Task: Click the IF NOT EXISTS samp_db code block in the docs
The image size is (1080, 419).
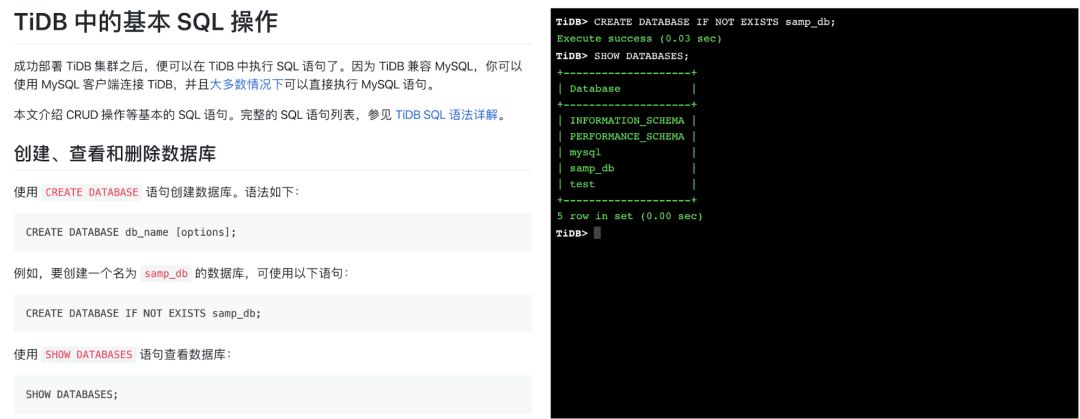Action: coord(273,313)
